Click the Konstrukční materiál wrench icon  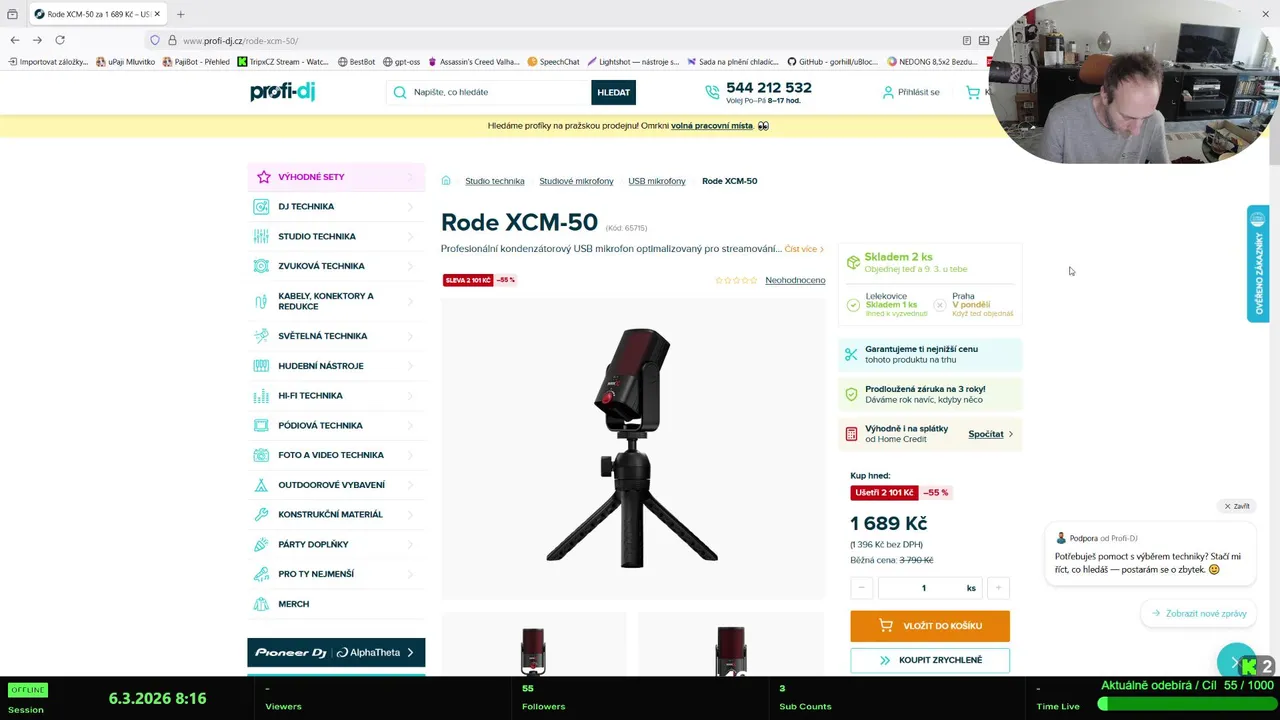(261, 514)
